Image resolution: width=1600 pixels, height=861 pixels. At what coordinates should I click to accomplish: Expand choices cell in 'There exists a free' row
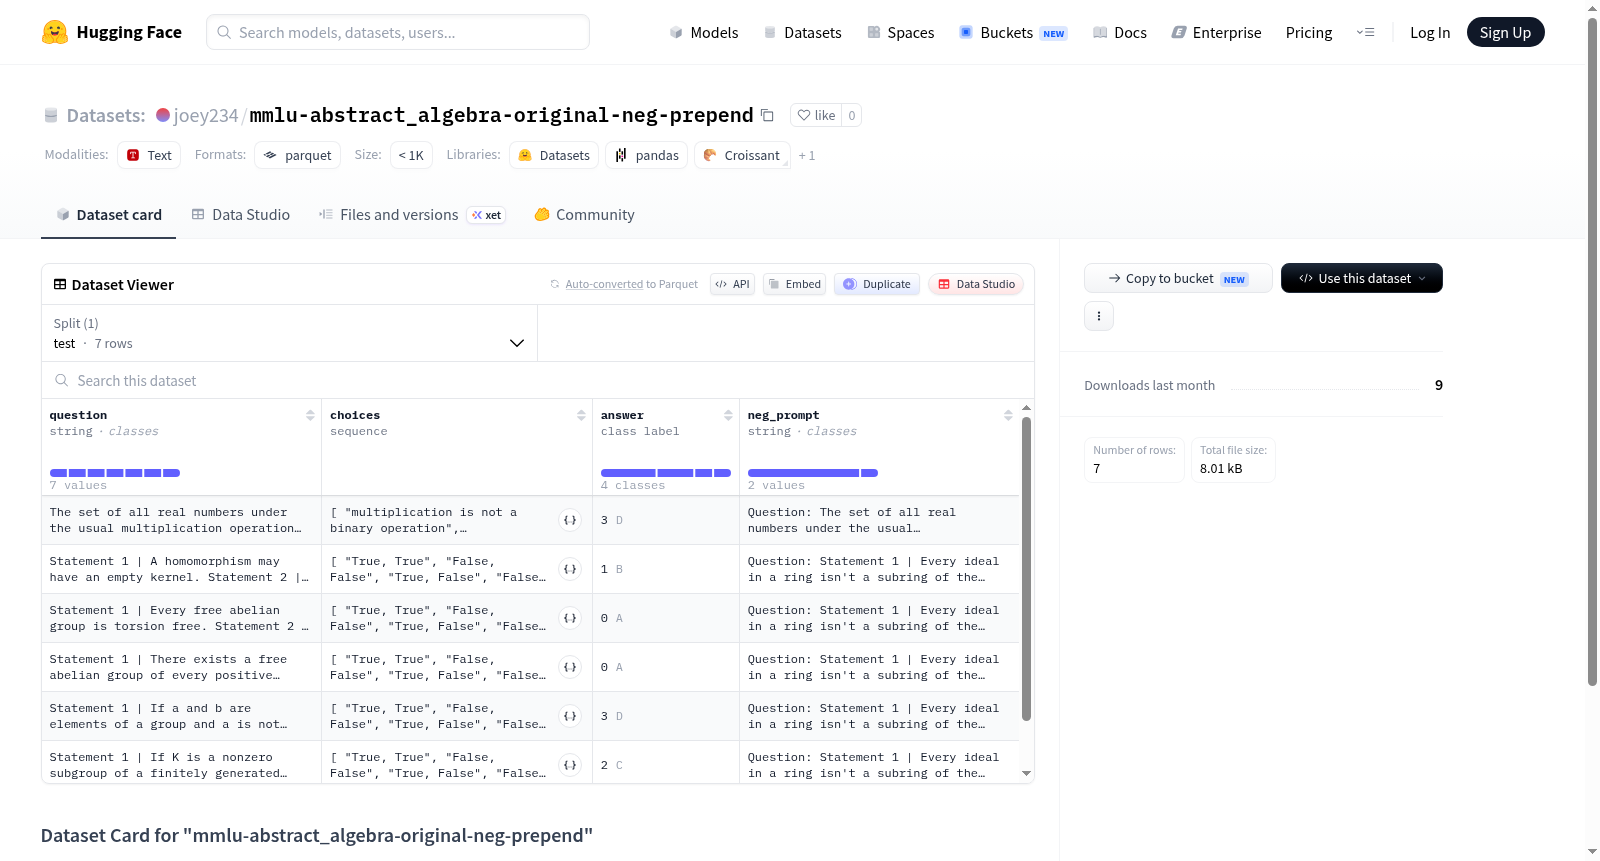click(x=570, y=667)
